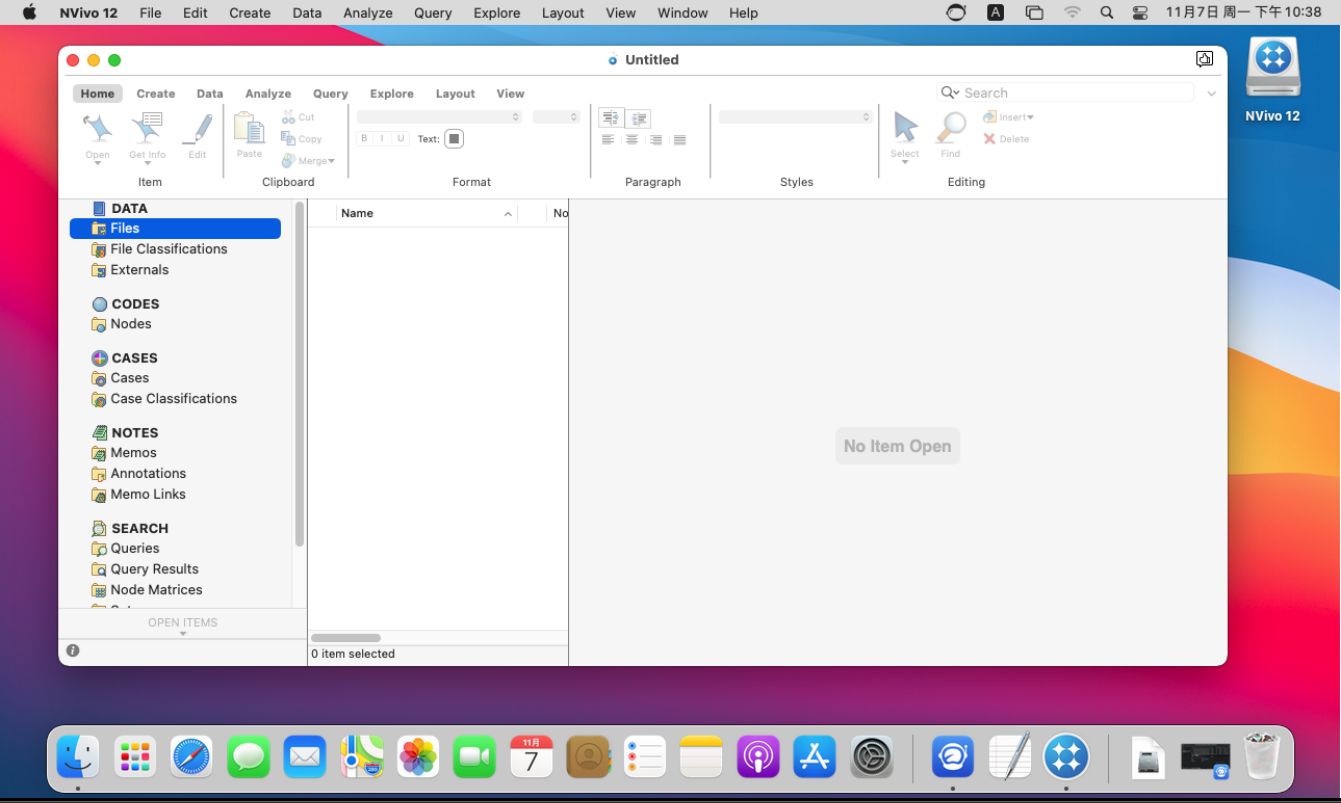Toggle Italic formatting button
1341x803 pixels.
[x=382, y=139]
